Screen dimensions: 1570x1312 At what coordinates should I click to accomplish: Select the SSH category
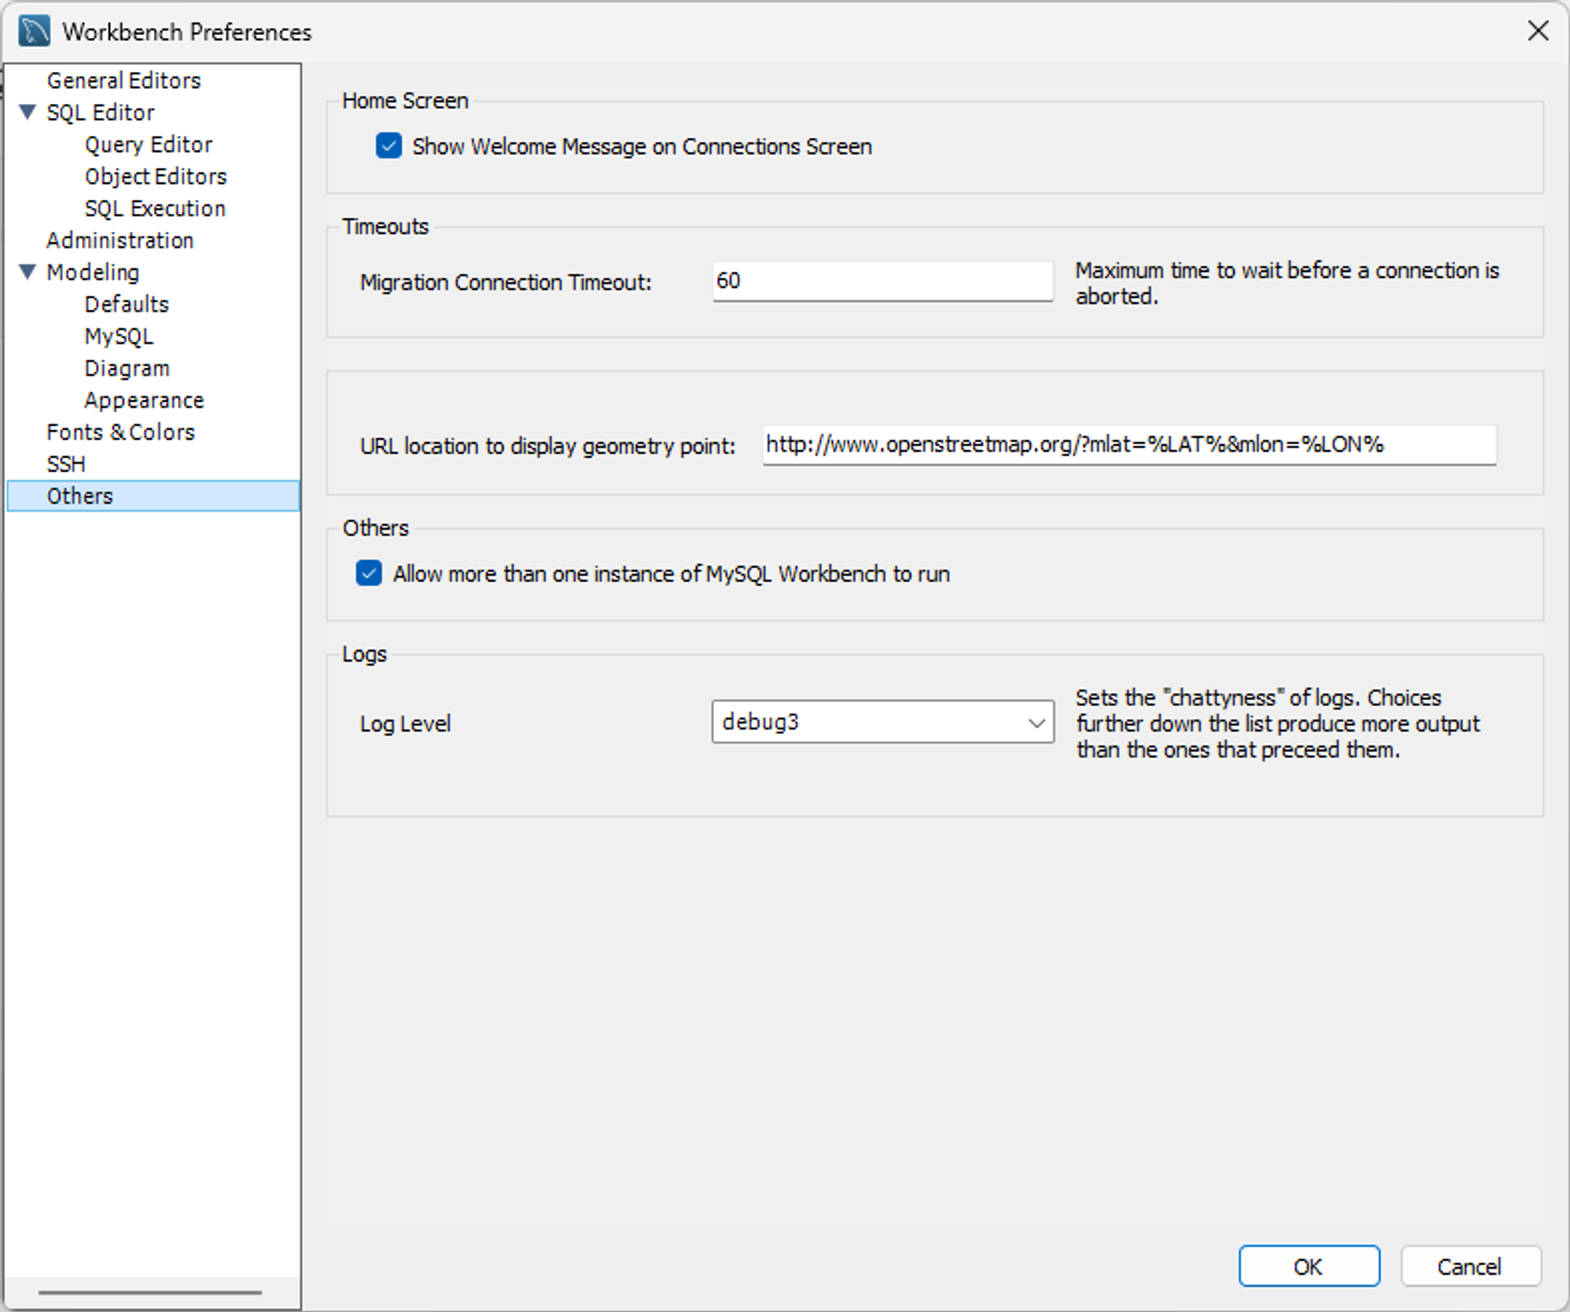pos(66,464)
